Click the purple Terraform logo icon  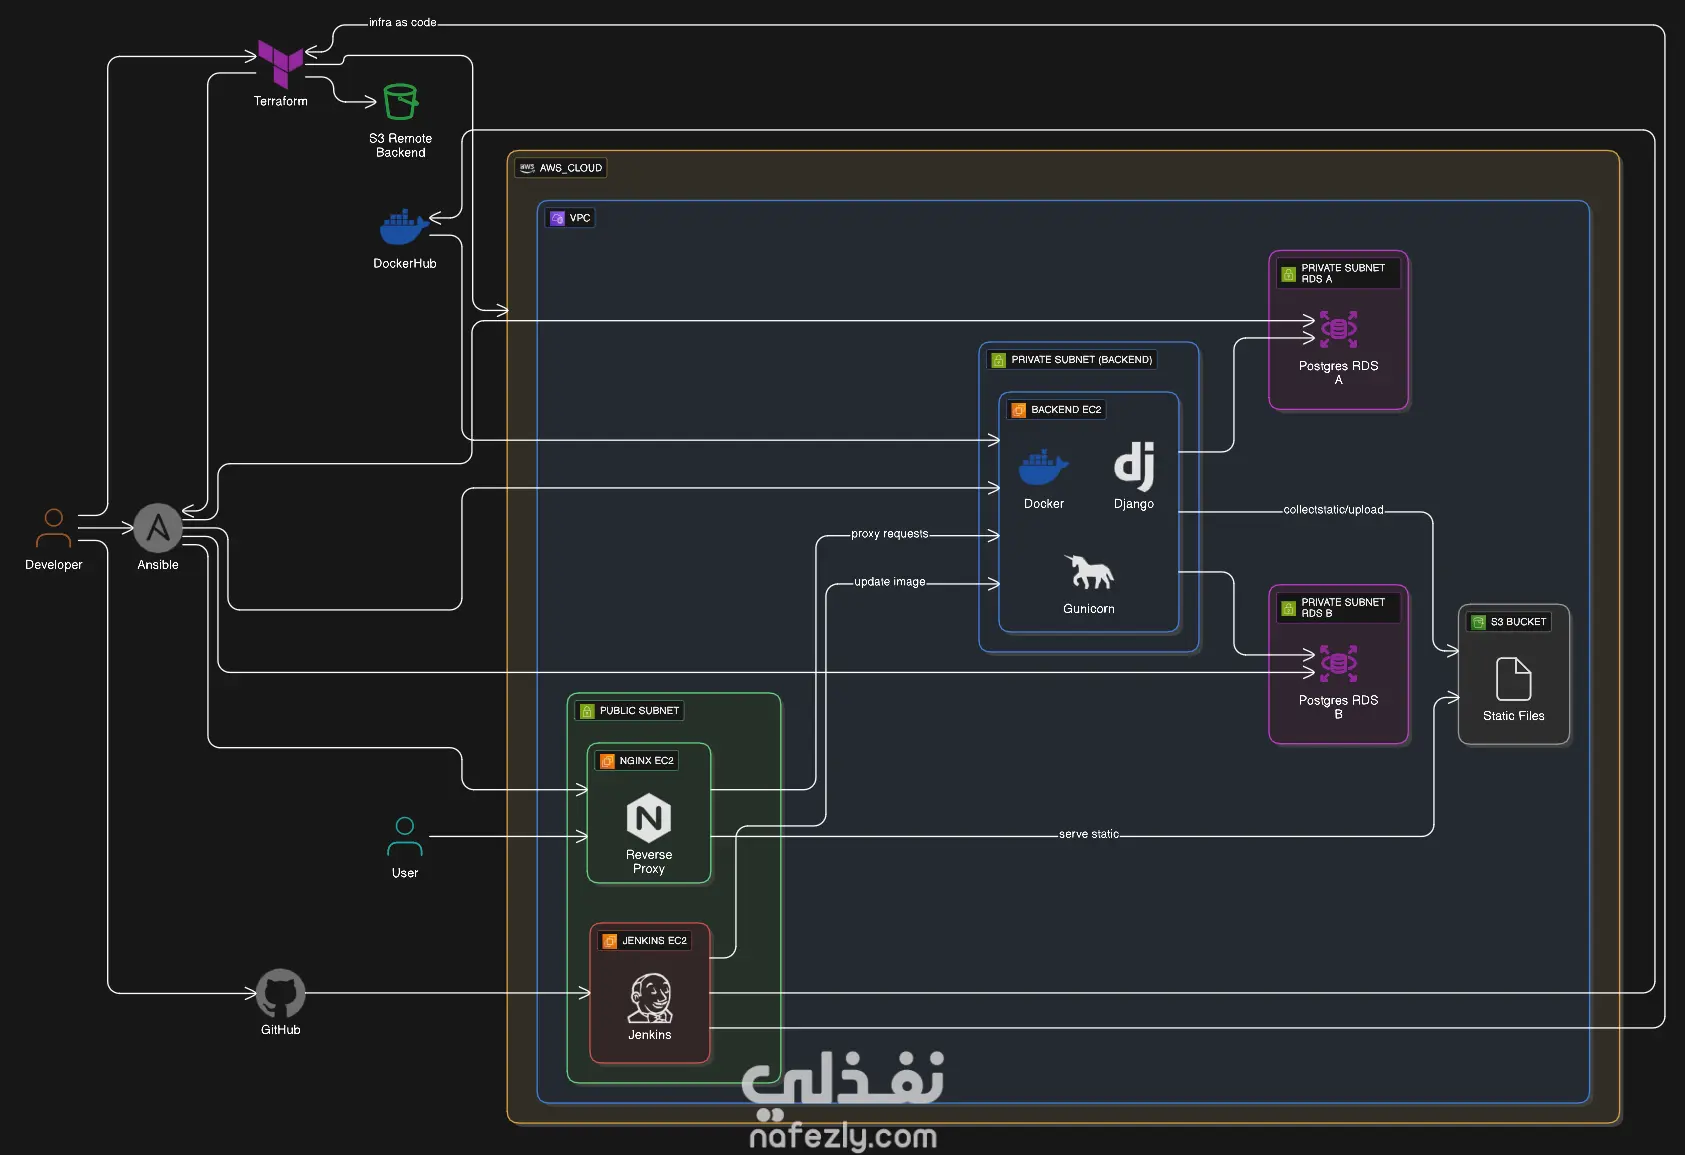(x=280, y=64)
